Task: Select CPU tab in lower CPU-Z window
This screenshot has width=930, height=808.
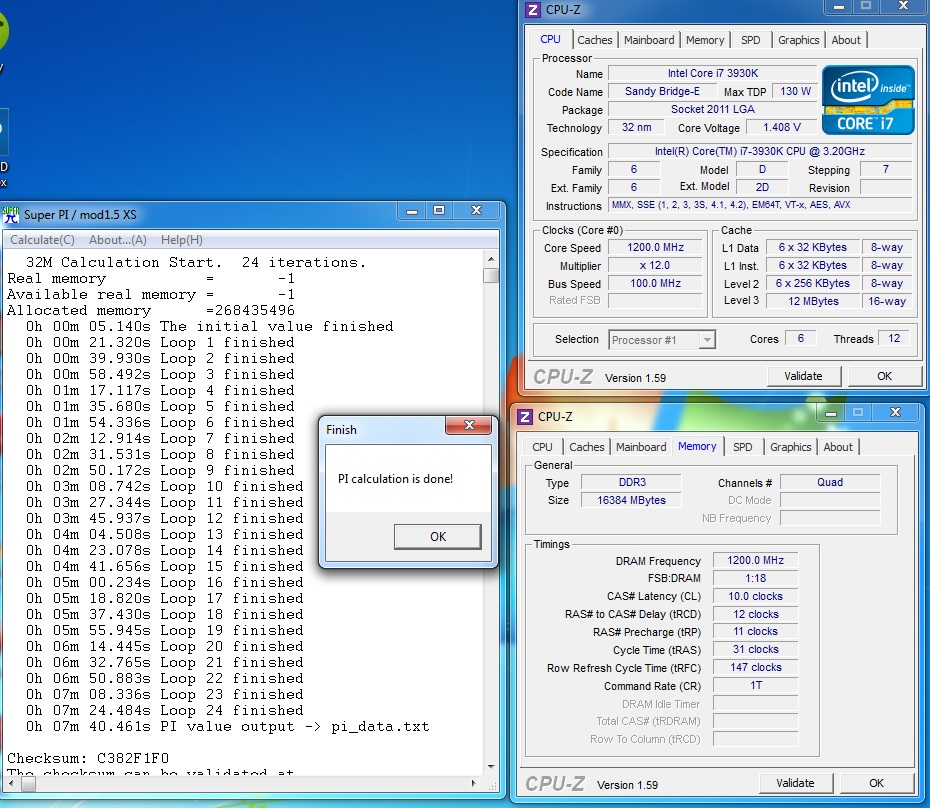Action: pos(542,447)
